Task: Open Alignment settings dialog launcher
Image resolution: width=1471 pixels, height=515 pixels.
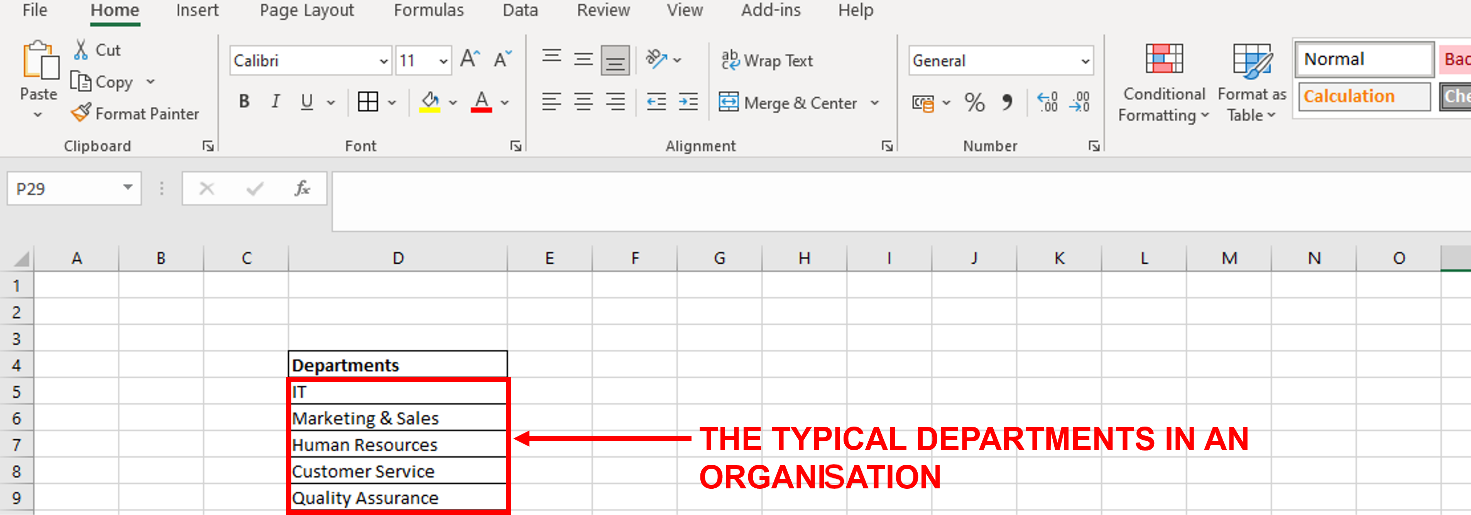Action: (x=887, y=146)
